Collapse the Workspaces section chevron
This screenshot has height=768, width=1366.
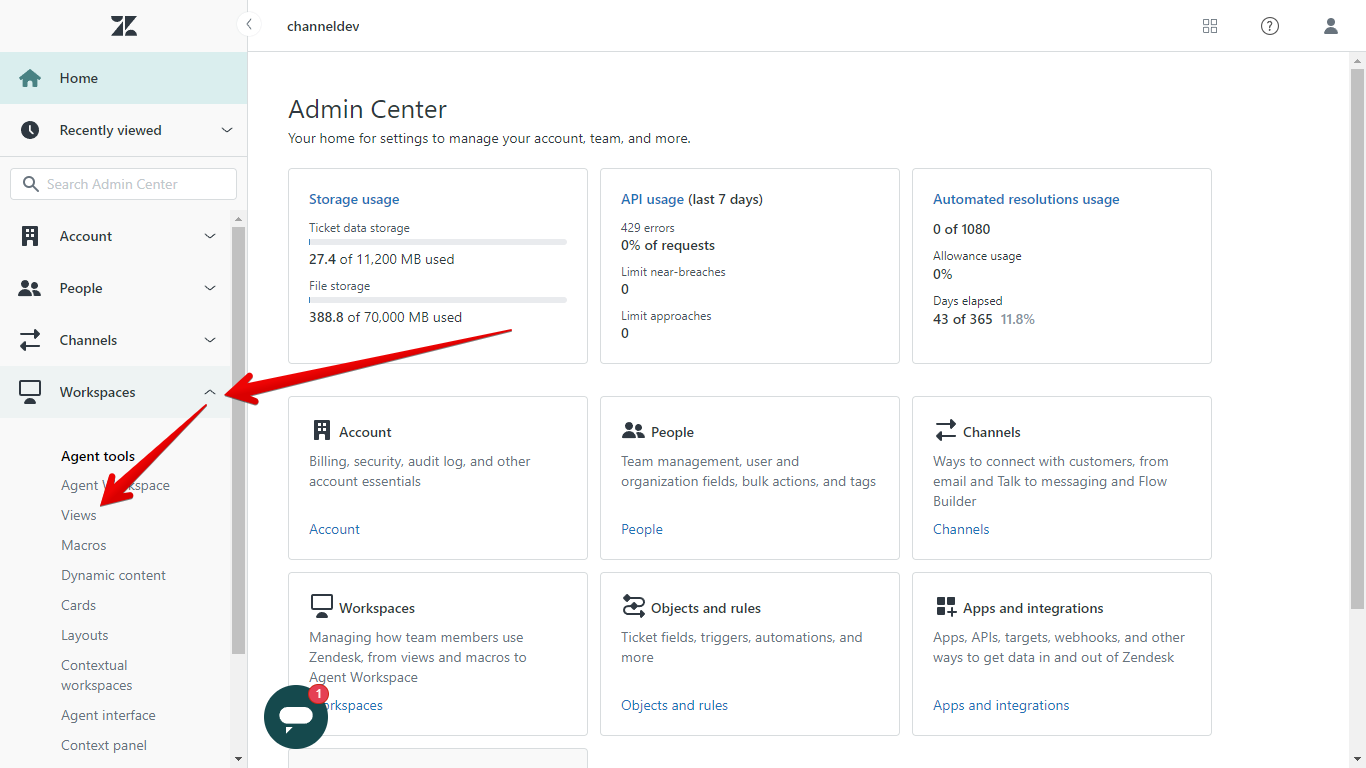coord(210,392)
